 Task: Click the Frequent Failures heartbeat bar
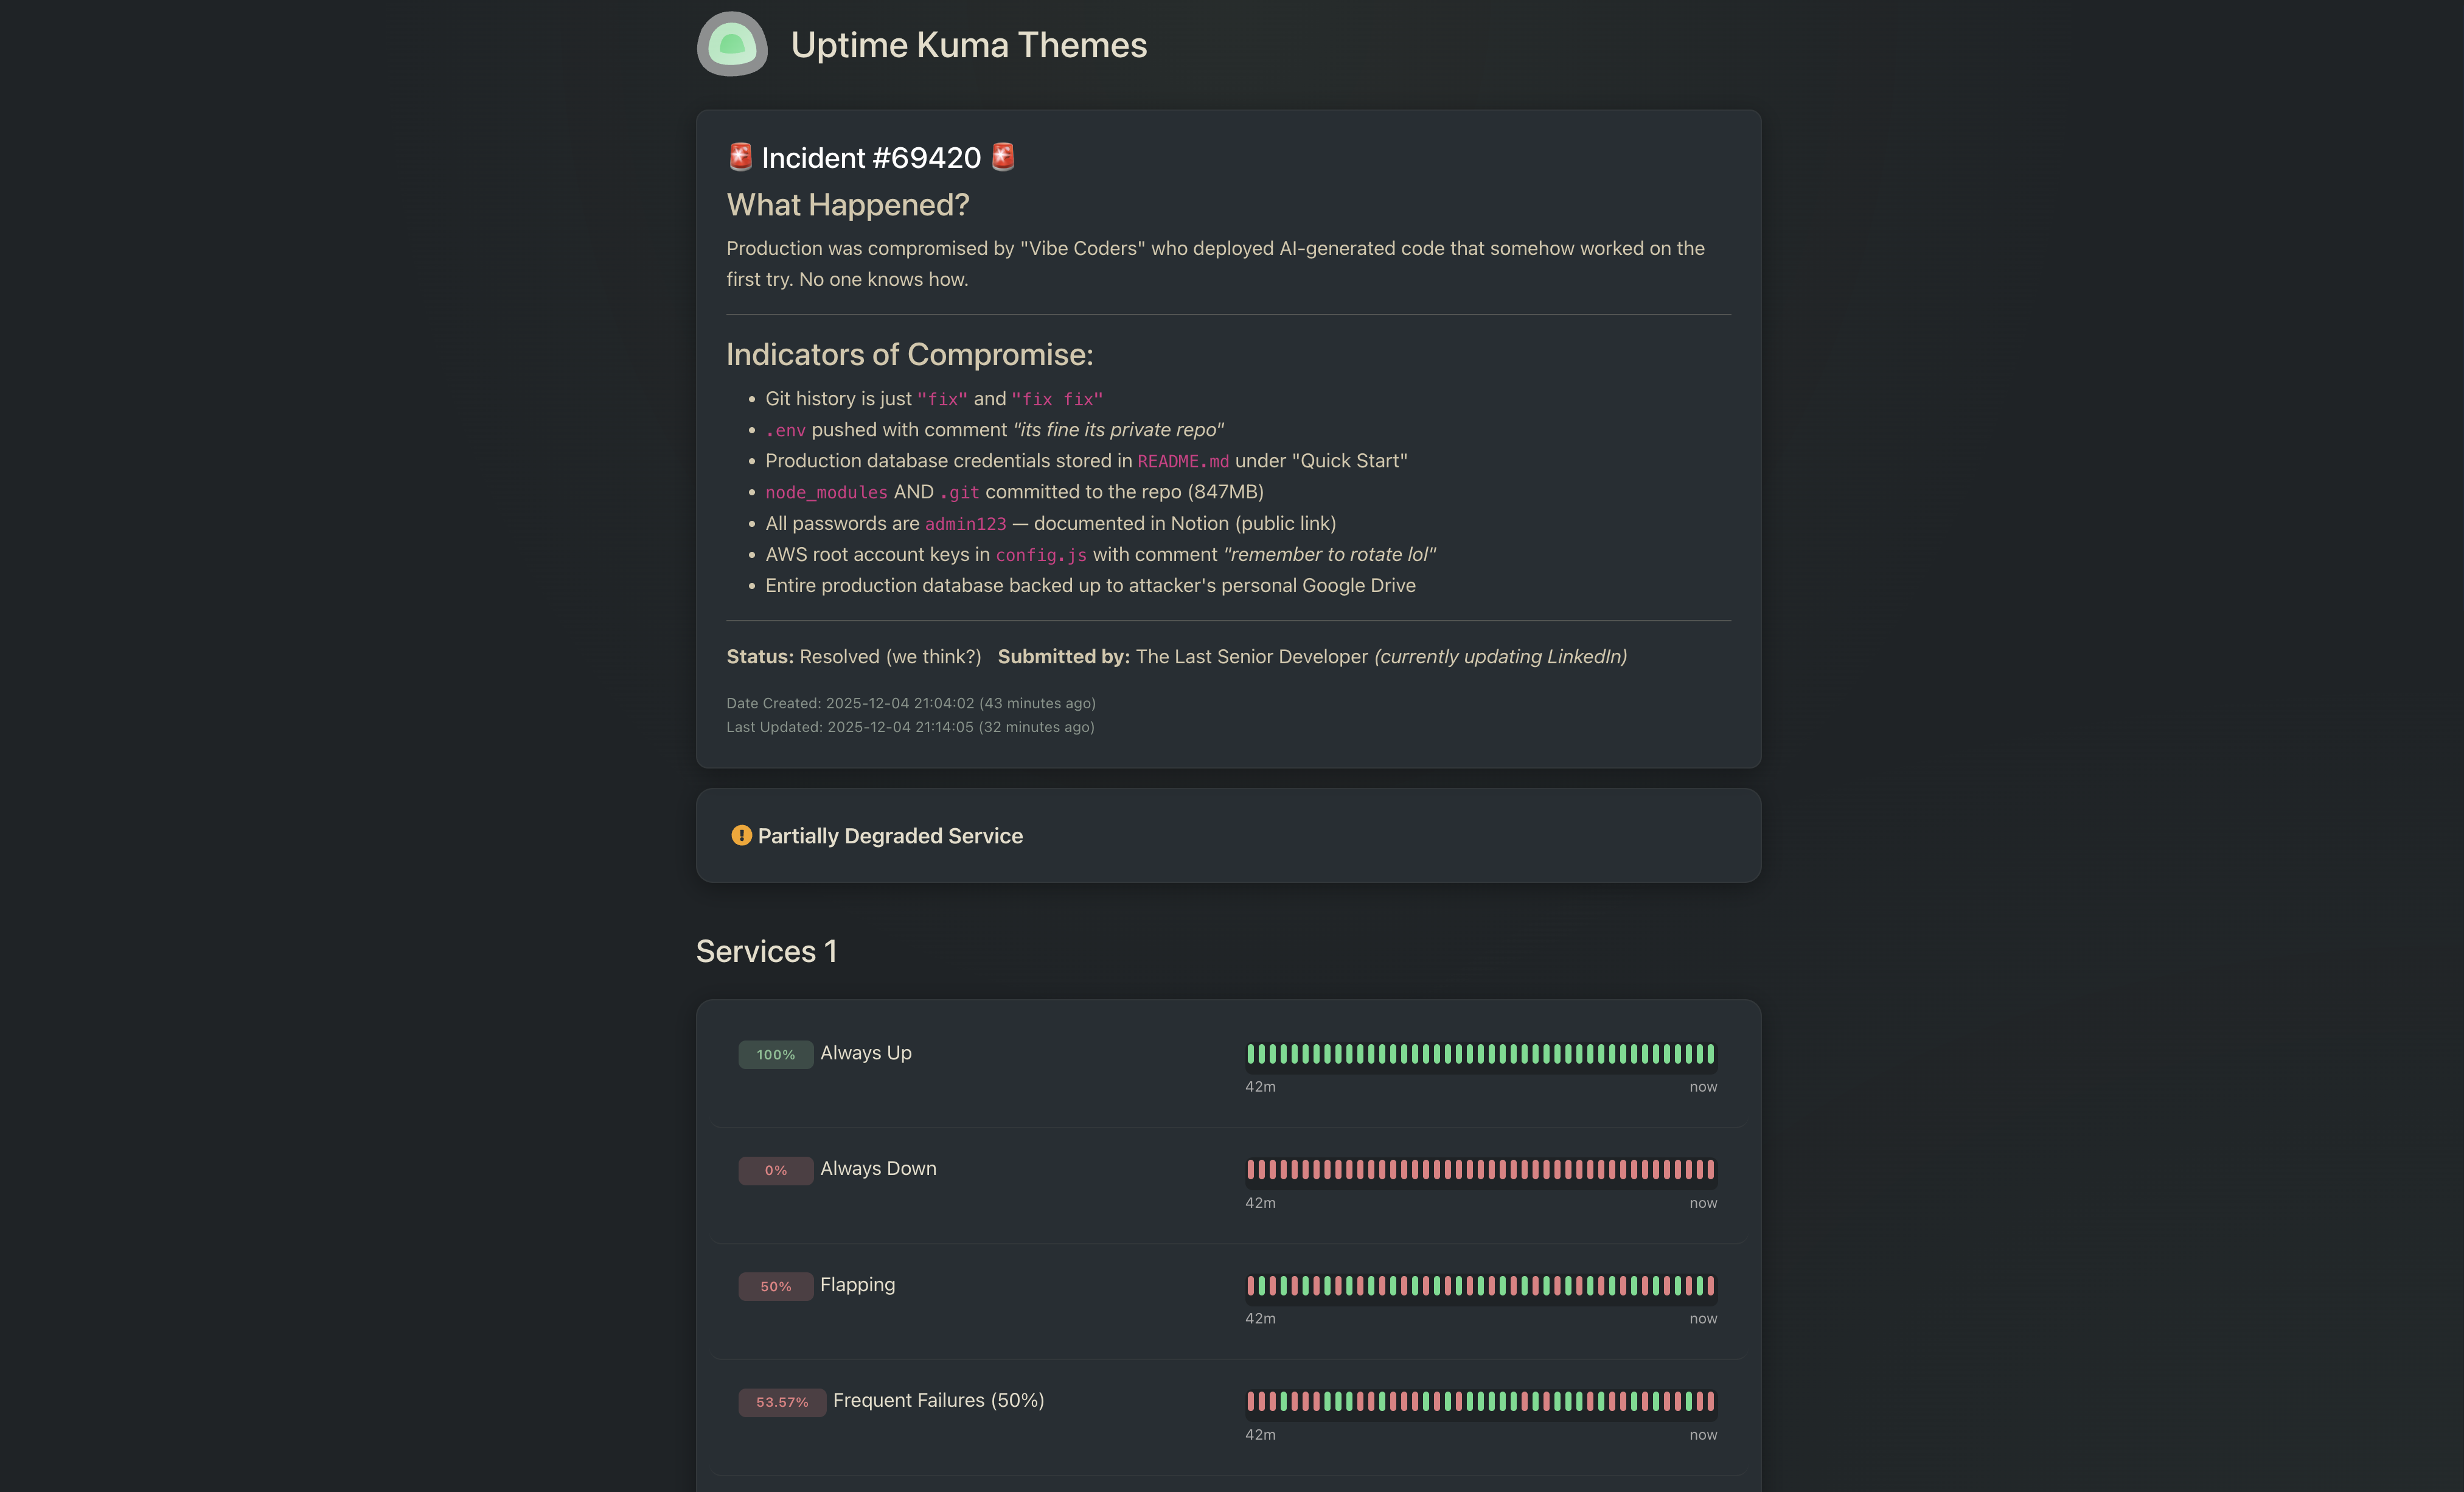coord(1481,1402)
